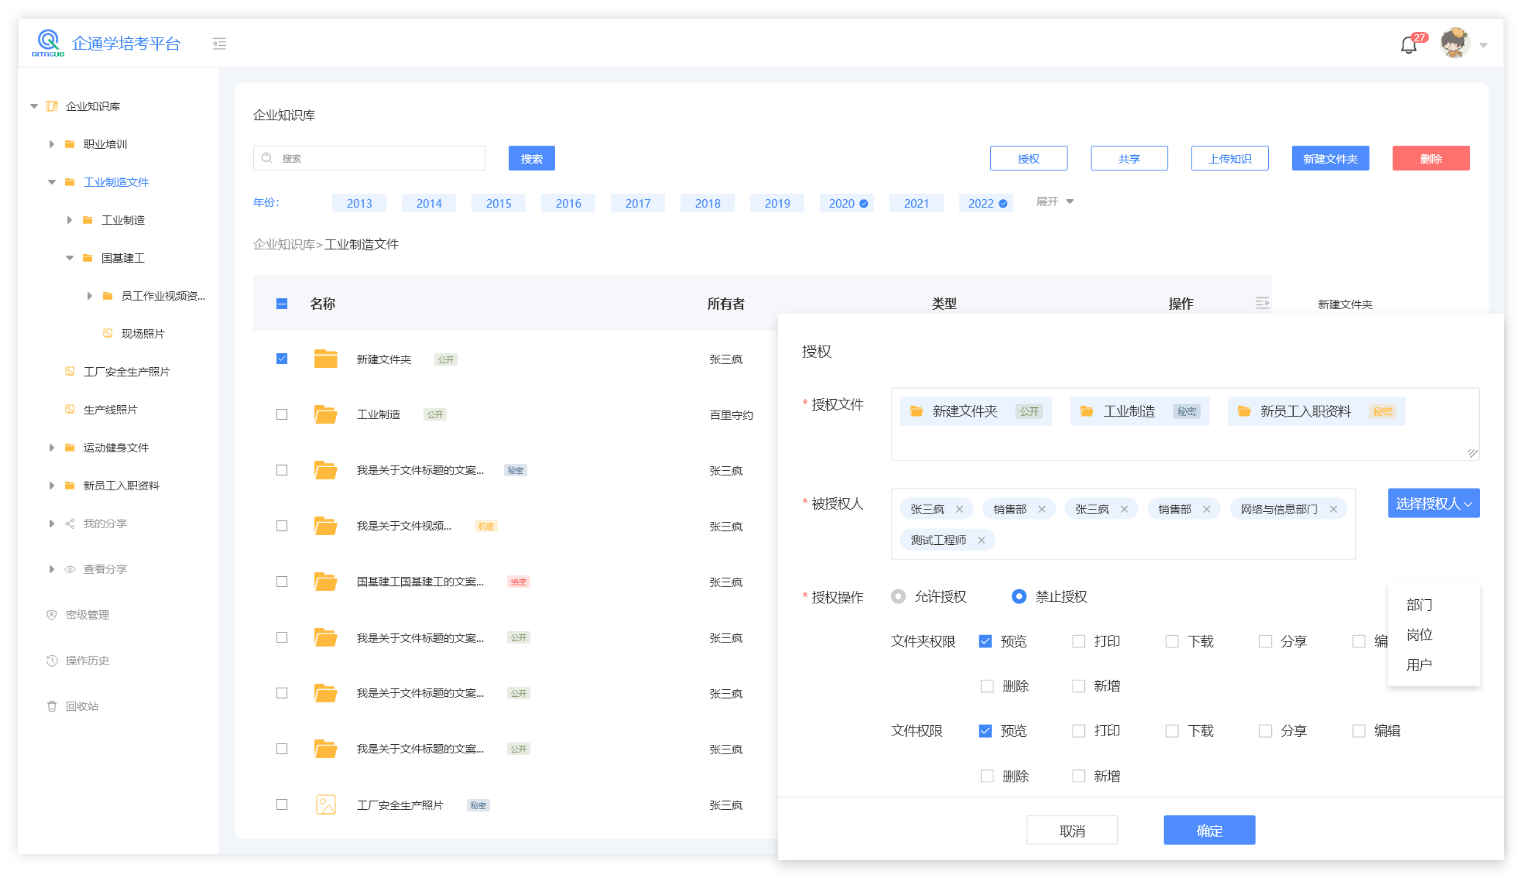Viewport: 1522px width, 884px height.
Task: Expand 新员工入职资料 sidebar tree node arrow
Action: [x=52, y=485]
